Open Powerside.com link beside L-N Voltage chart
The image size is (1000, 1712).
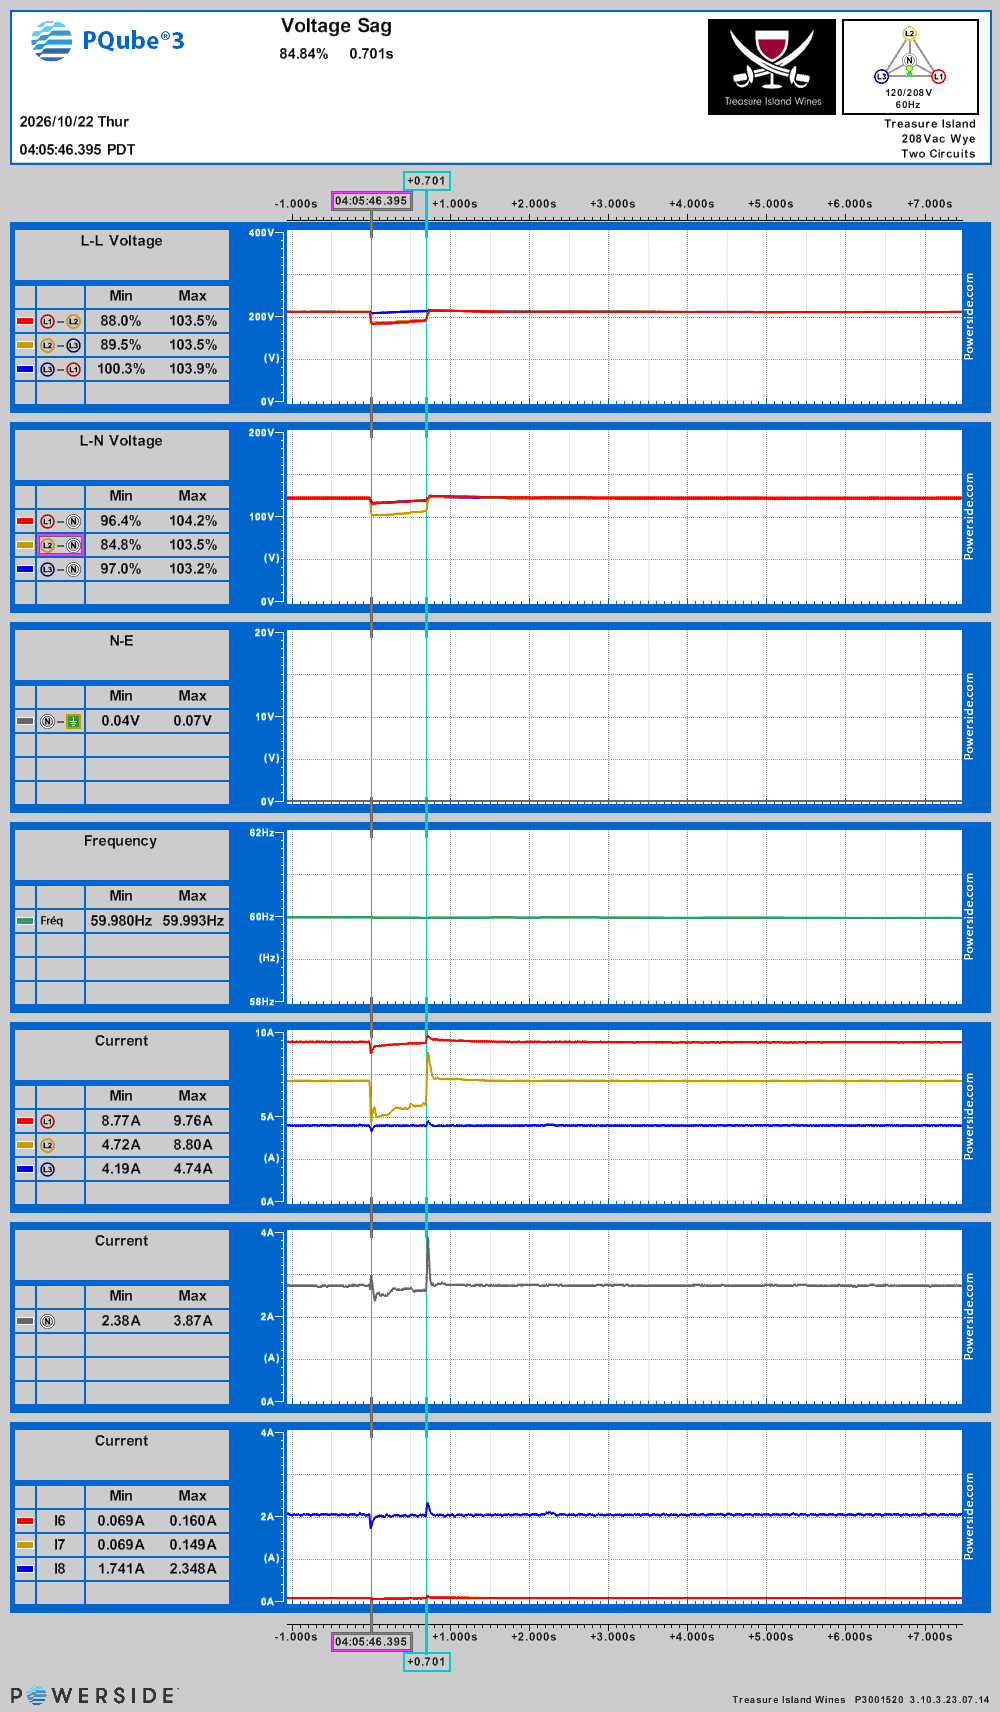click(x=969, y=516)
